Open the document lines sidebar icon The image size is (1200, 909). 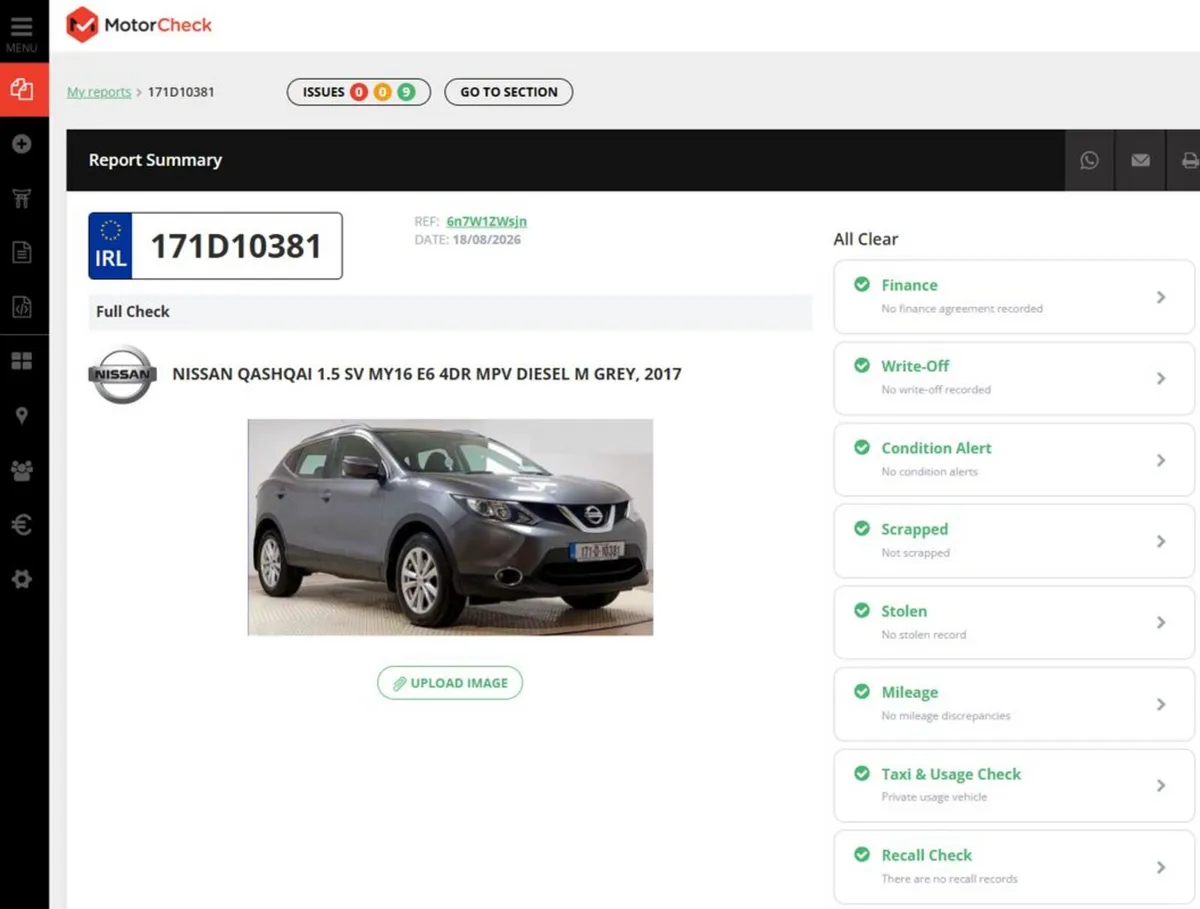pos(22,252)
